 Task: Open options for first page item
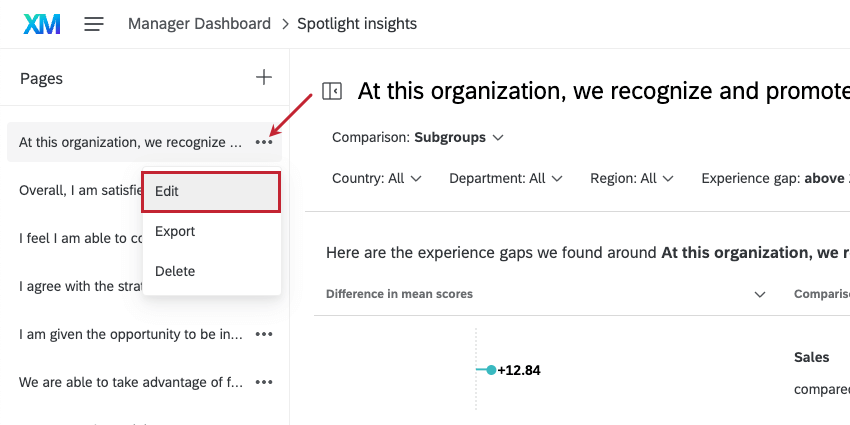(x=264, y=142)
